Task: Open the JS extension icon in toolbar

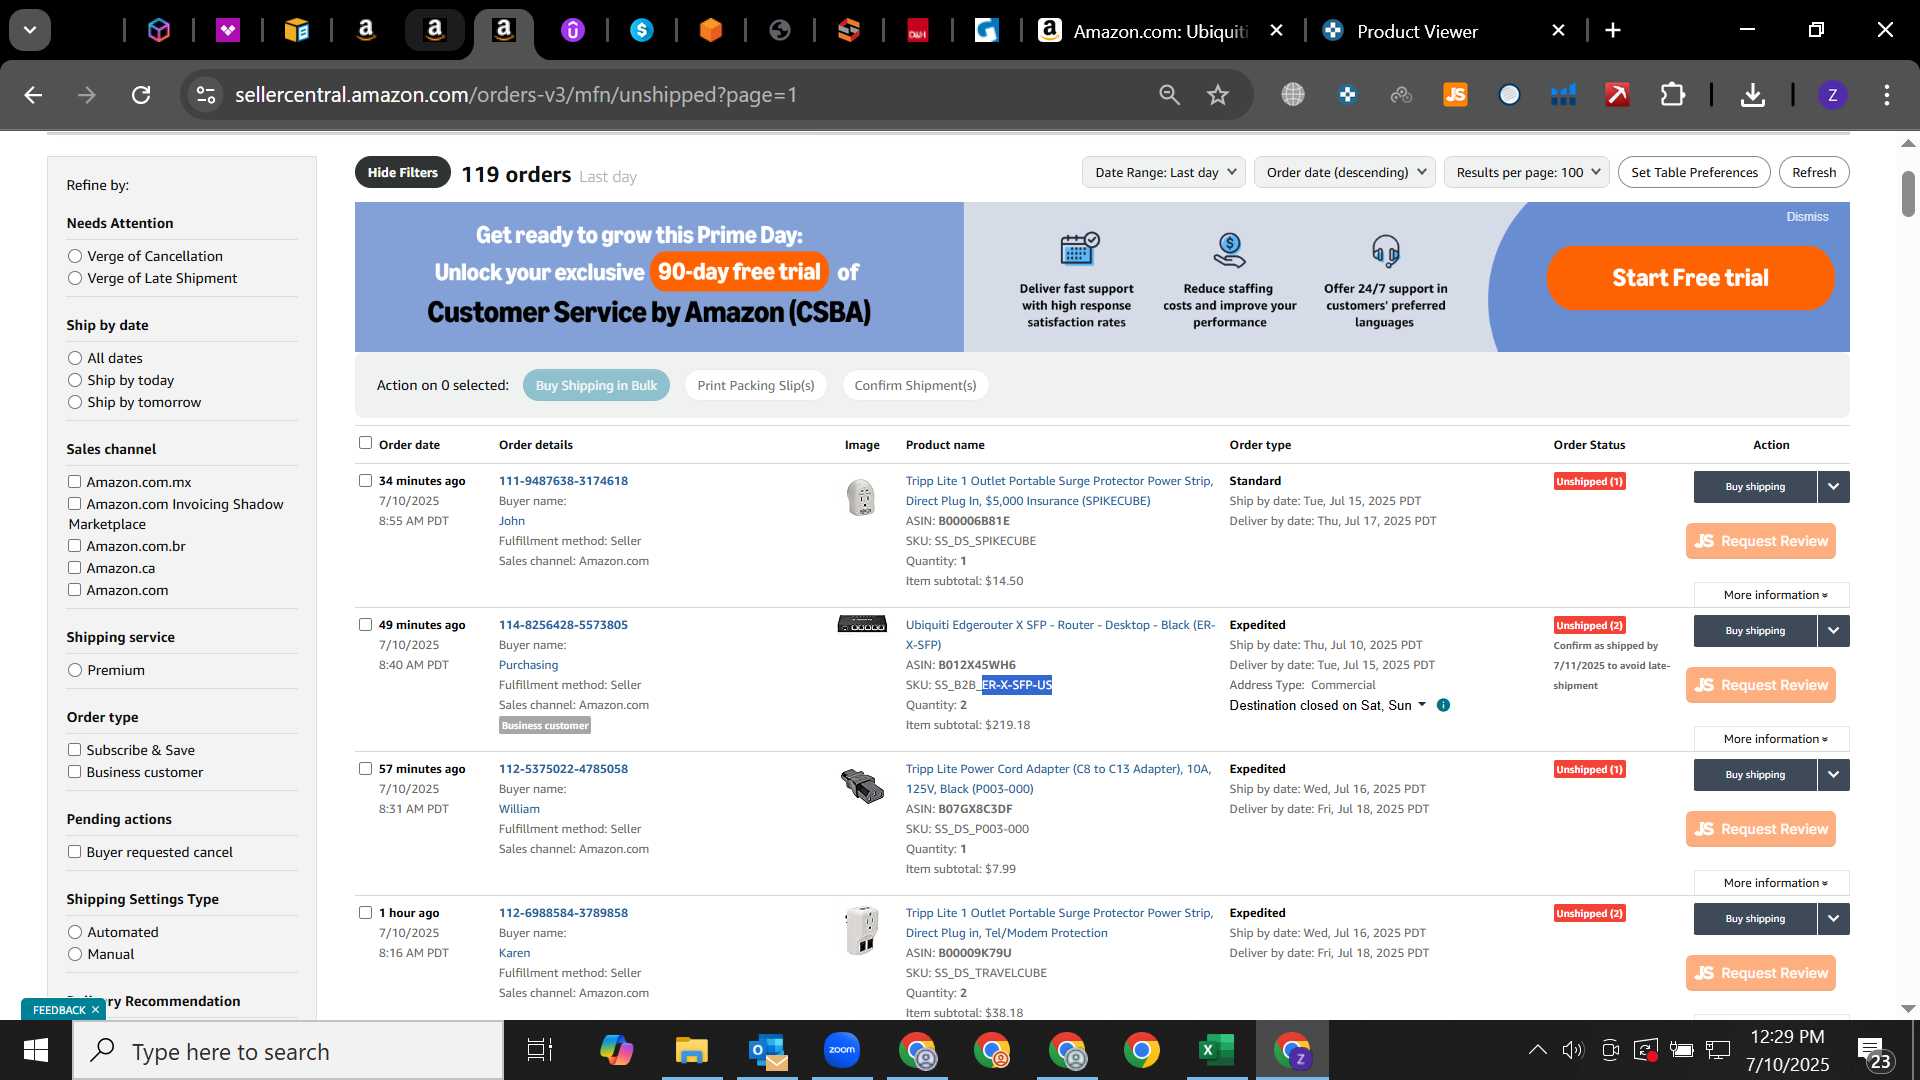Action: [1455, 95]
